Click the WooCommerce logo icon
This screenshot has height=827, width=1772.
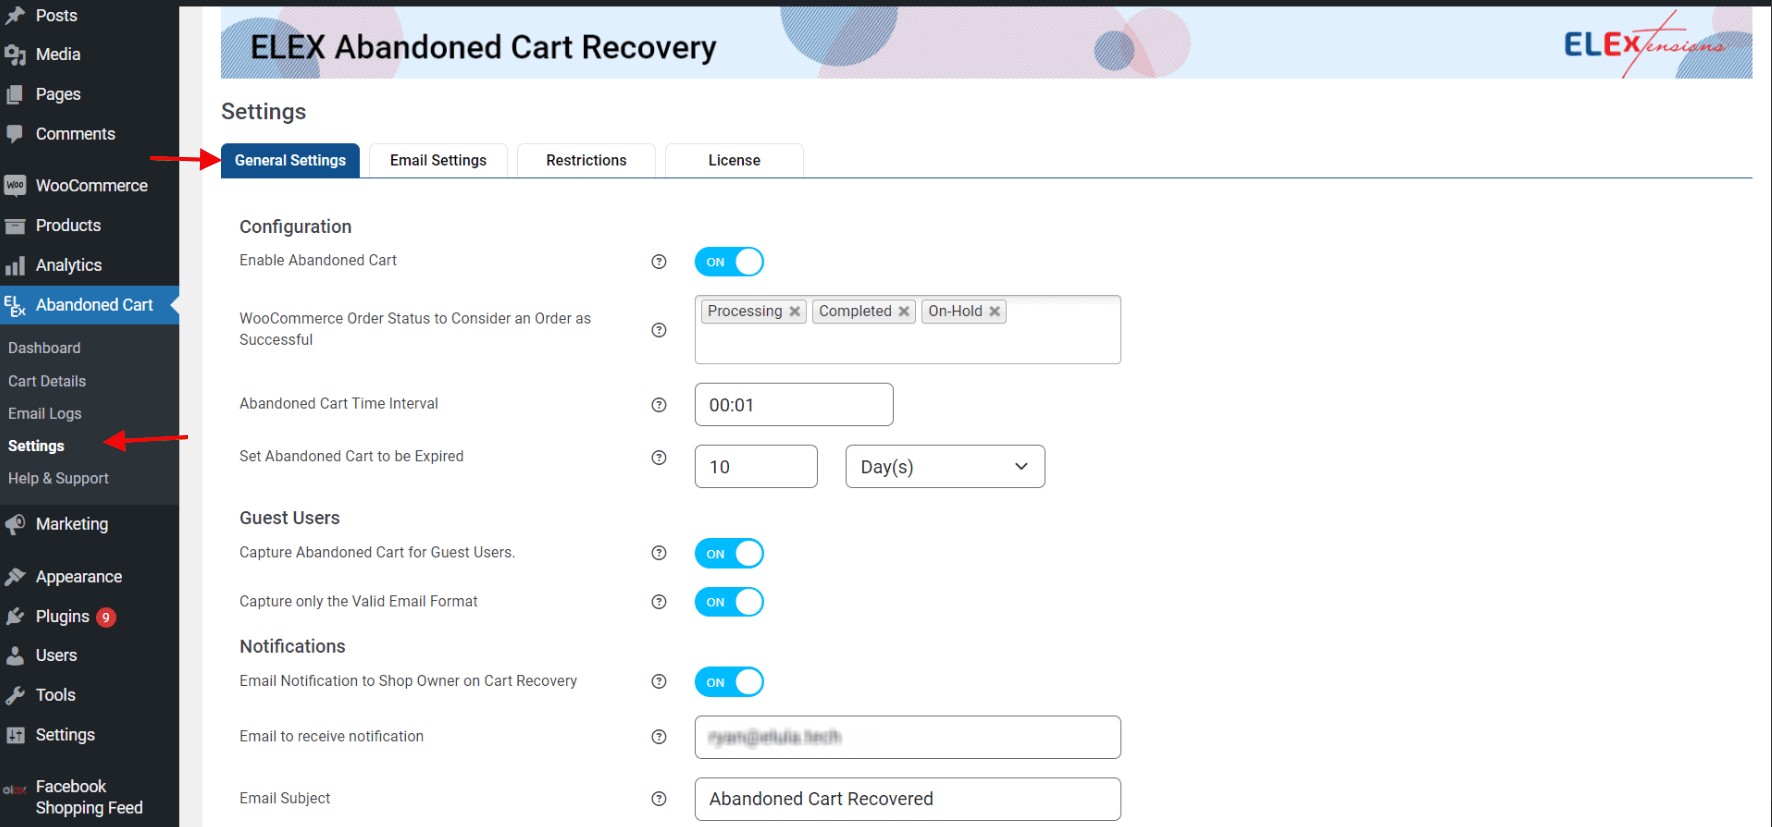tap(15, 186)
